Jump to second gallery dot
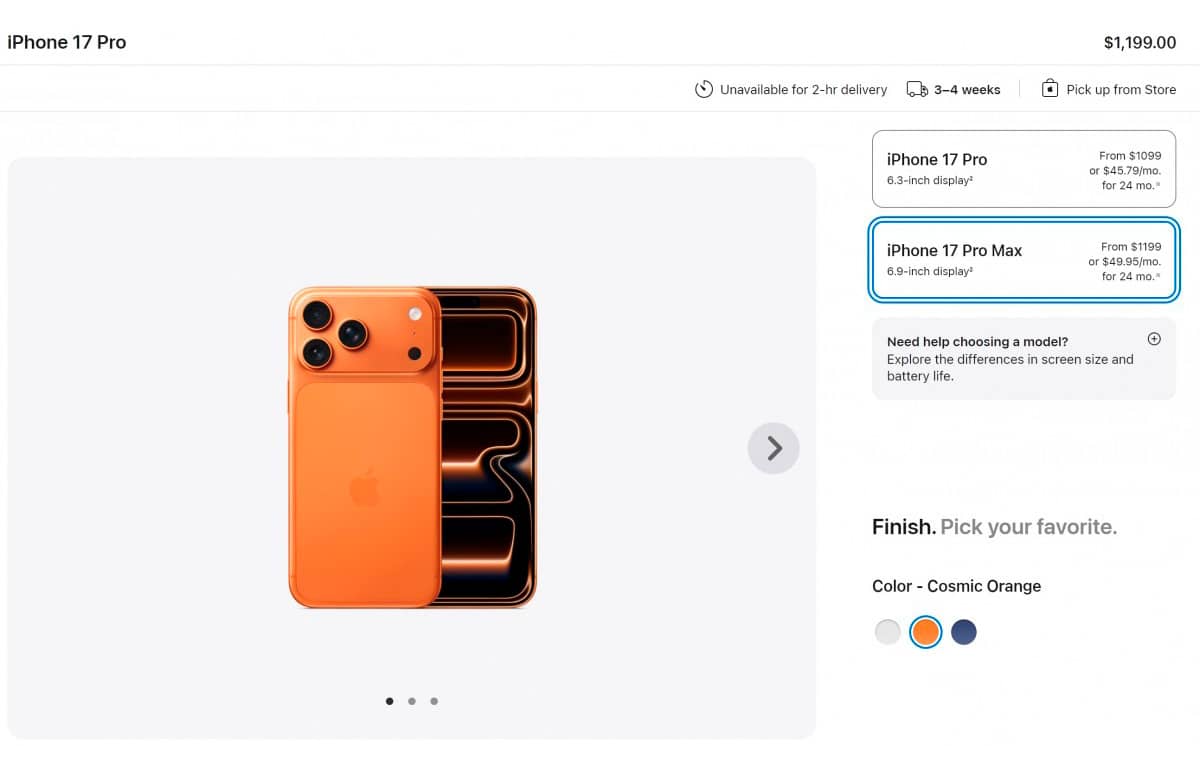This screenshot has width=1200, height=774. [412, 701]
